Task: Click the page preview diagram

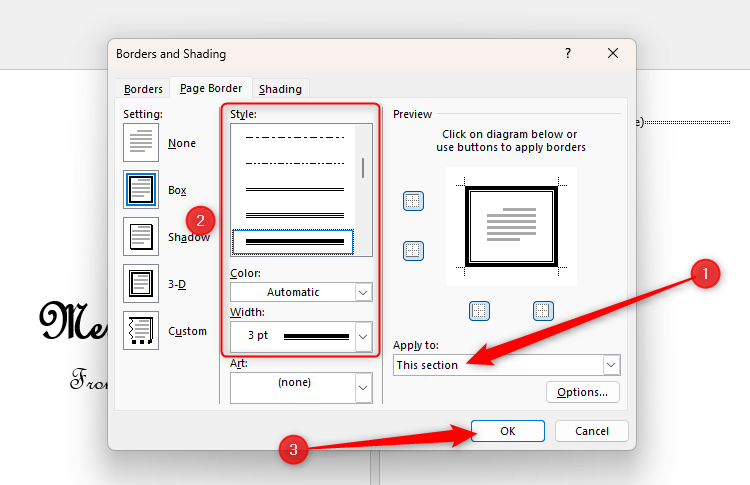Action: click(511, 227)
